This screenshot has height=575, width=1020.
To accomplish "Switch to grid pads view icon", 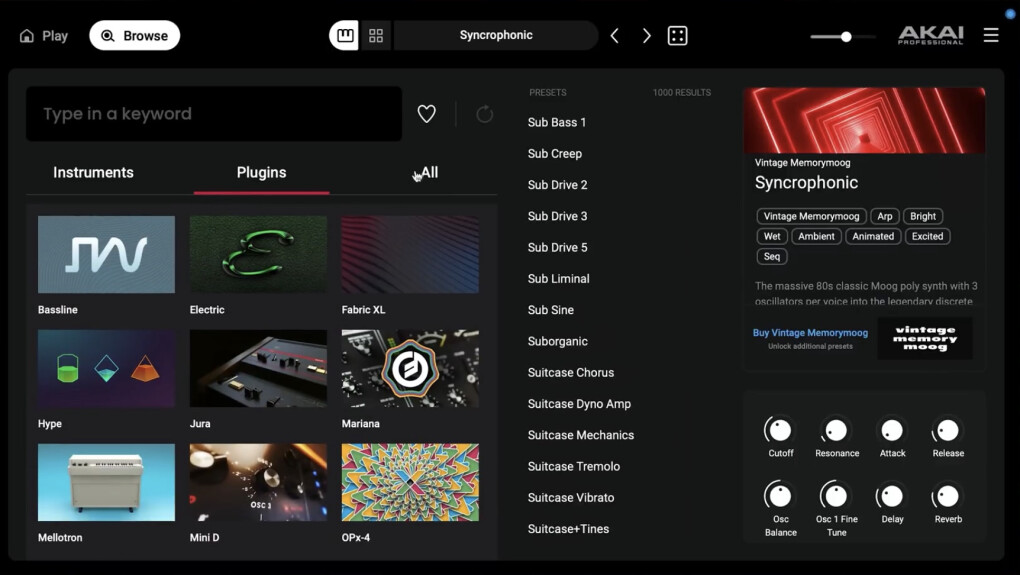I will (376, 35).
